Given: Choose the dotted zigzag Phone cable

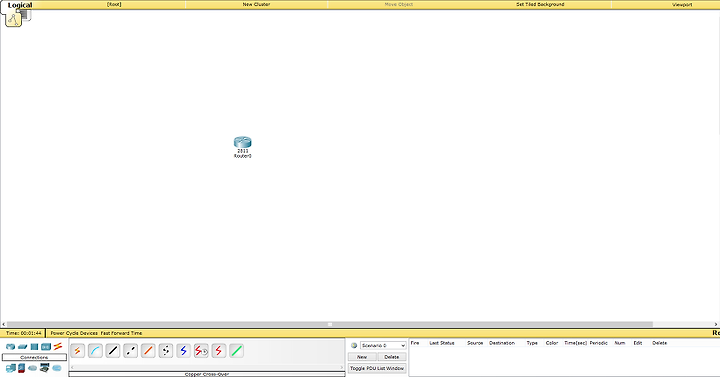Looking at the screenshot, I should pyautogui.click(x=166, y=351).
